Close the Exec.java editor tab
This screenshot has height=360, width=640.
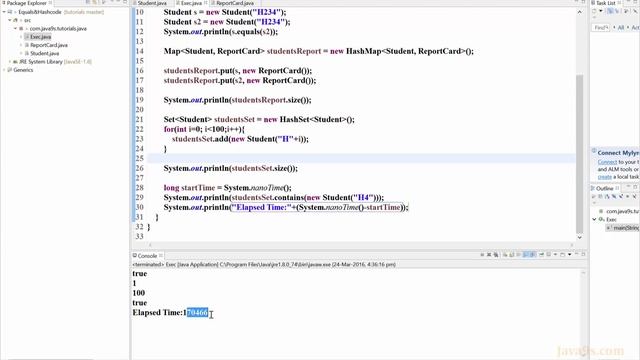point(206,3)
